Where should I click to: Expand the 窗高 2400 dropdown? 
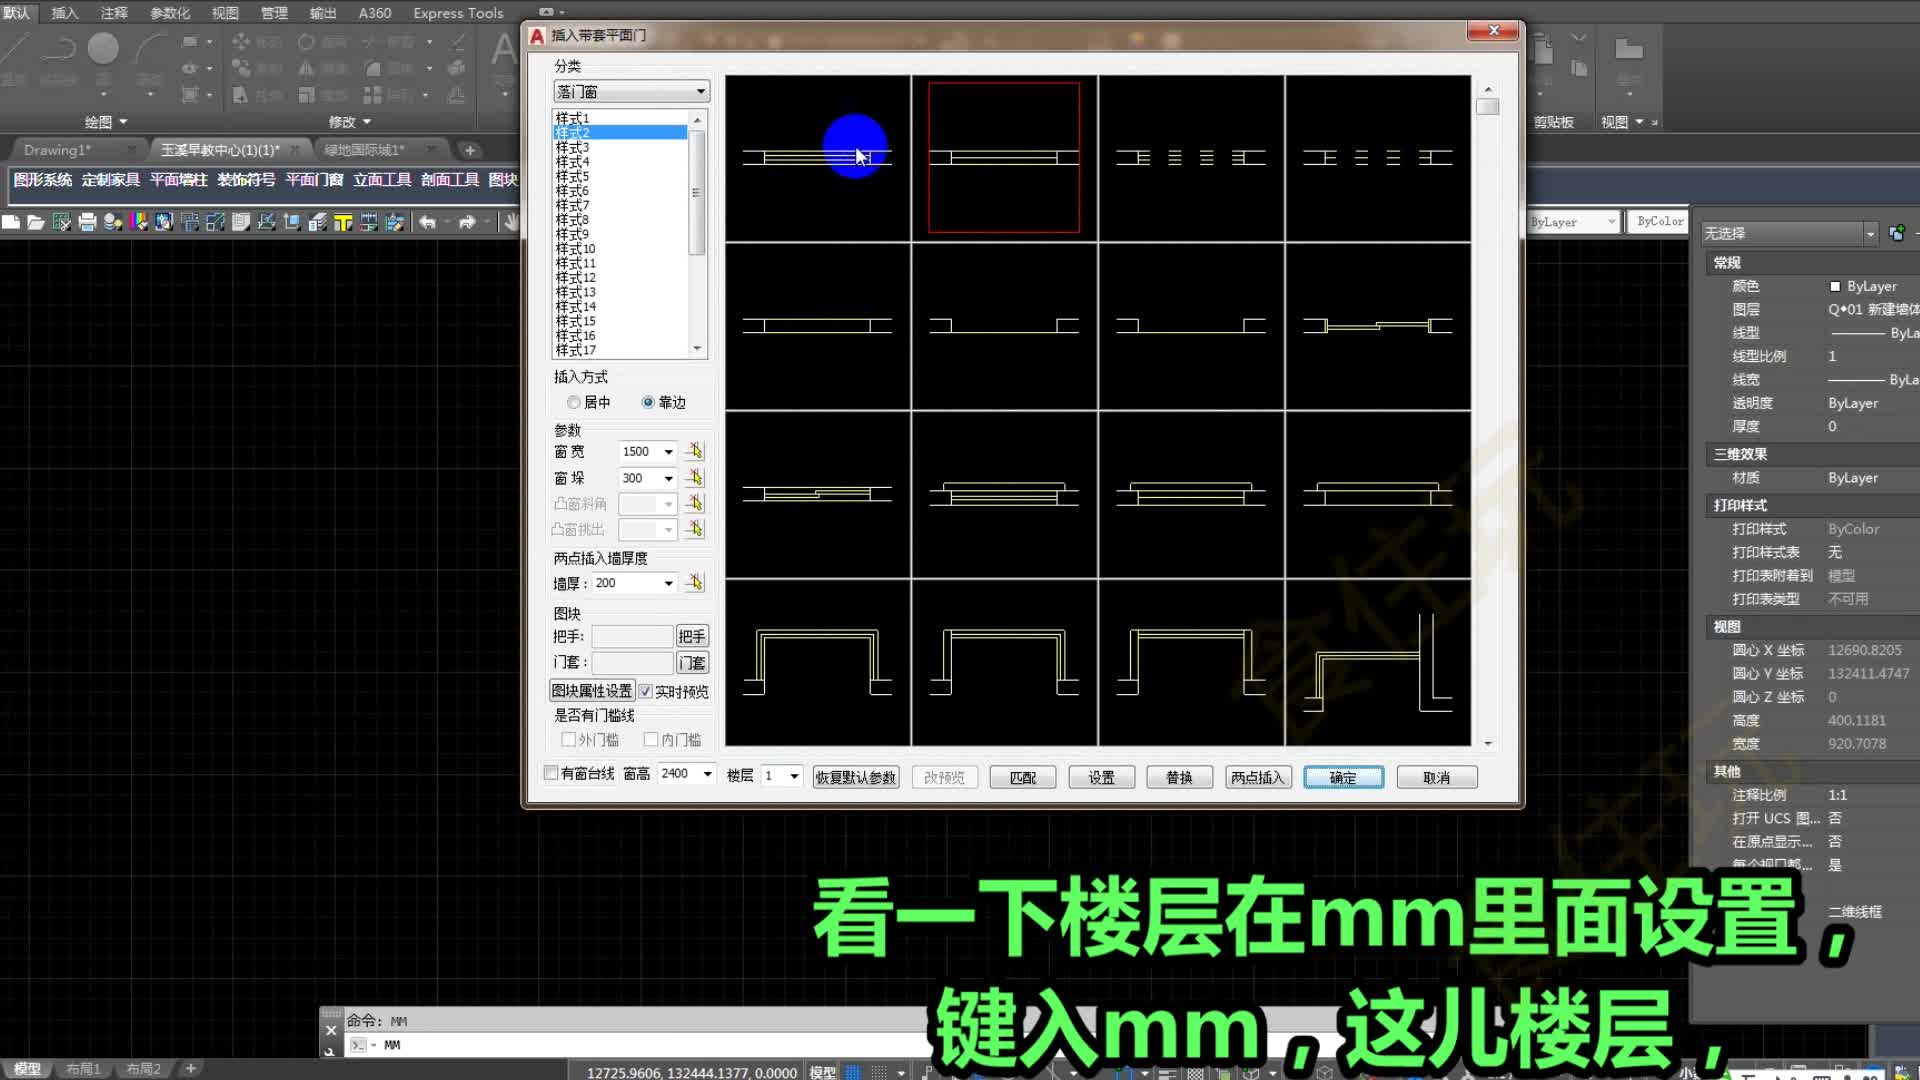pyautogui.click(x=707, y=774)
